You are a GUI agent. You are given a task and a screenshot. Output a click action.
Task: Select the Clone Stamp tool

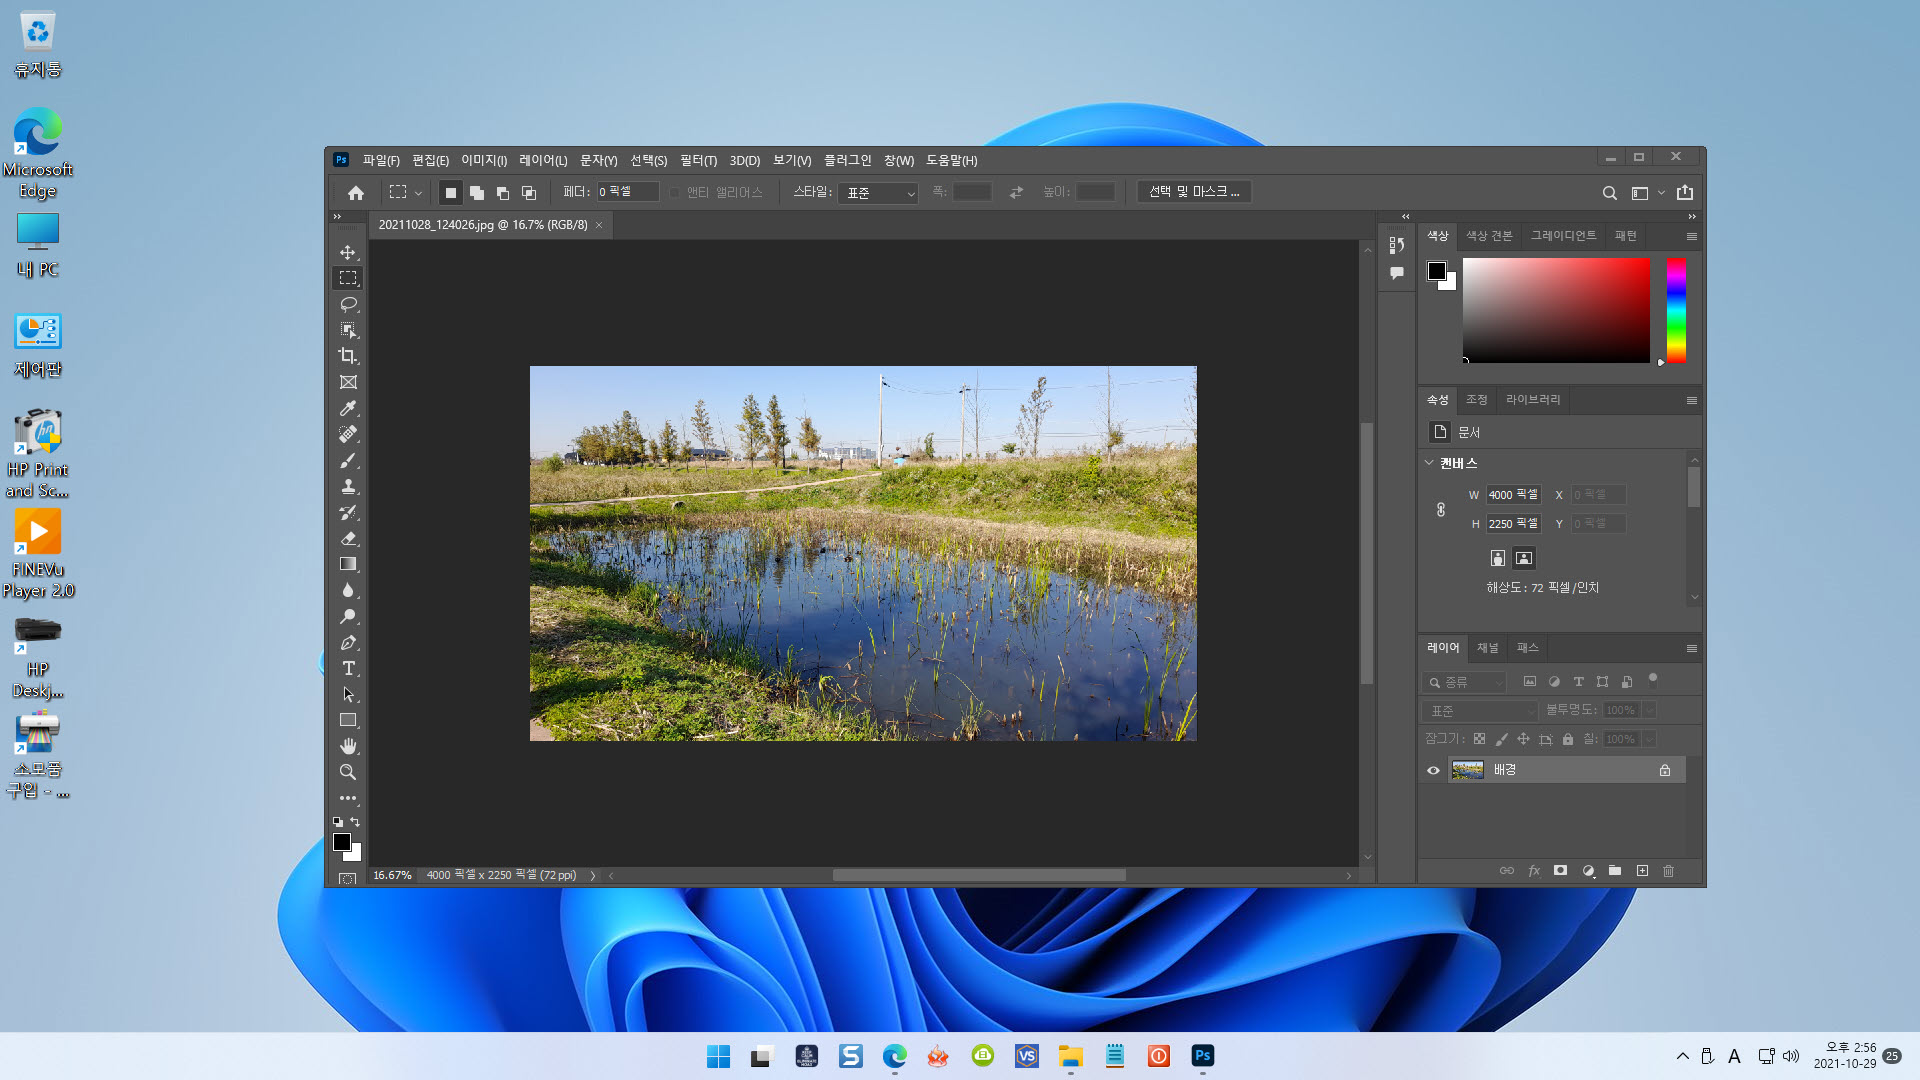[x=348, y=486]
